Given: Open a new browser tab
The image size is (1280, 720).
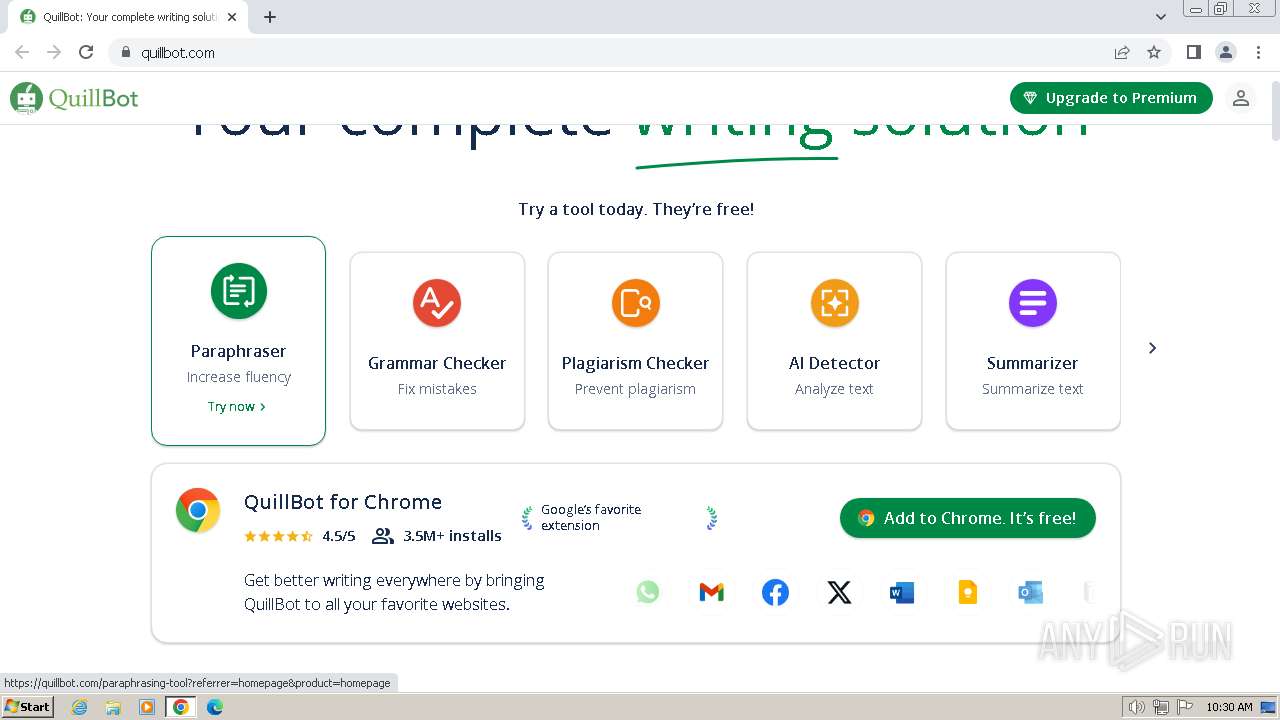Looking at the screenshot, I should [x=270, y=17].
